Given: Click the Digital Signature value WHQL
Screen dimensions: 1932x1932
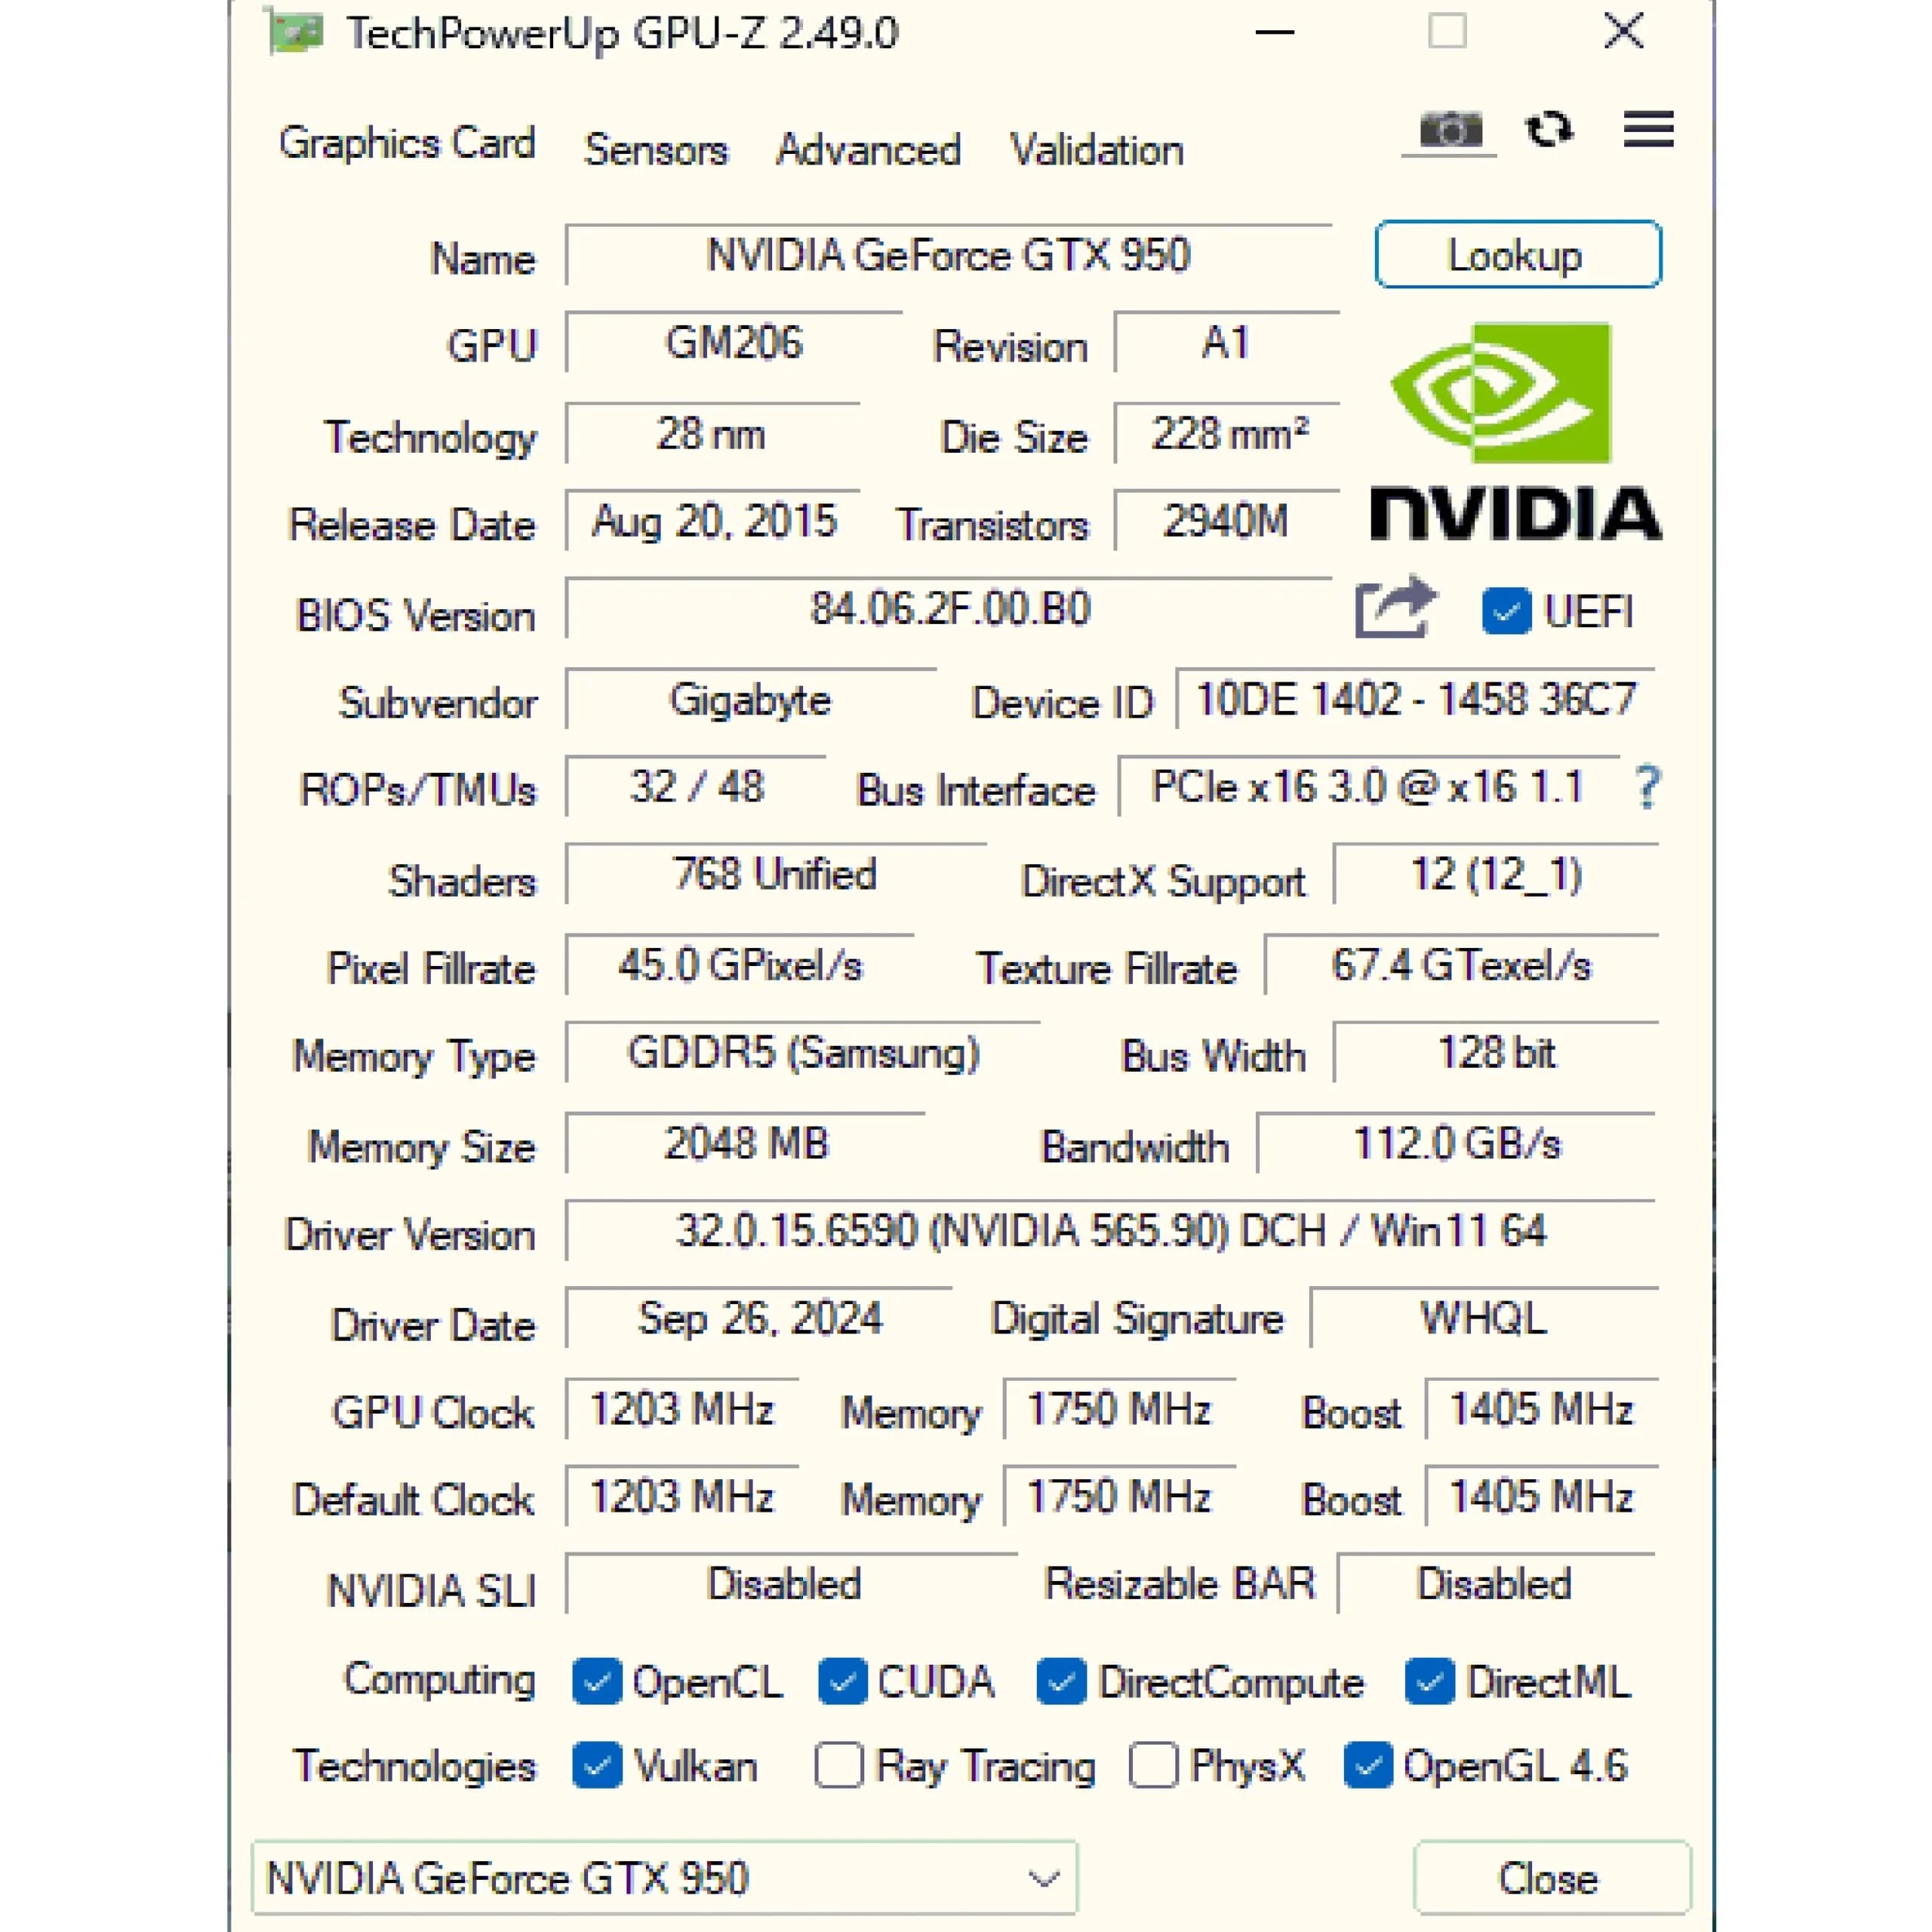Looking at the screenshot, I should (x=1484, y=1318).
